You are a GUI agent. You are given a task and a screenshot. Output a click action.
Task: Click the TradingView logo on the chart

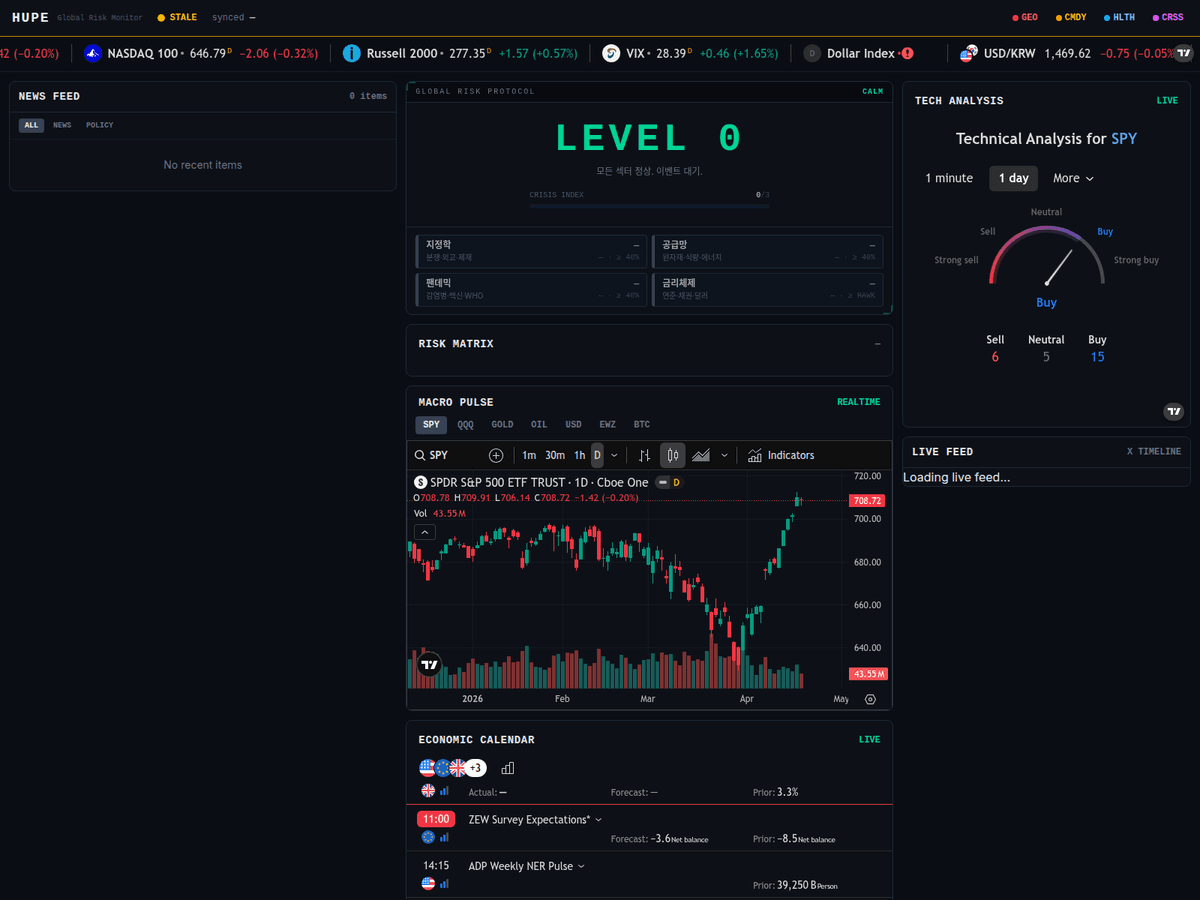click(429, 664)
